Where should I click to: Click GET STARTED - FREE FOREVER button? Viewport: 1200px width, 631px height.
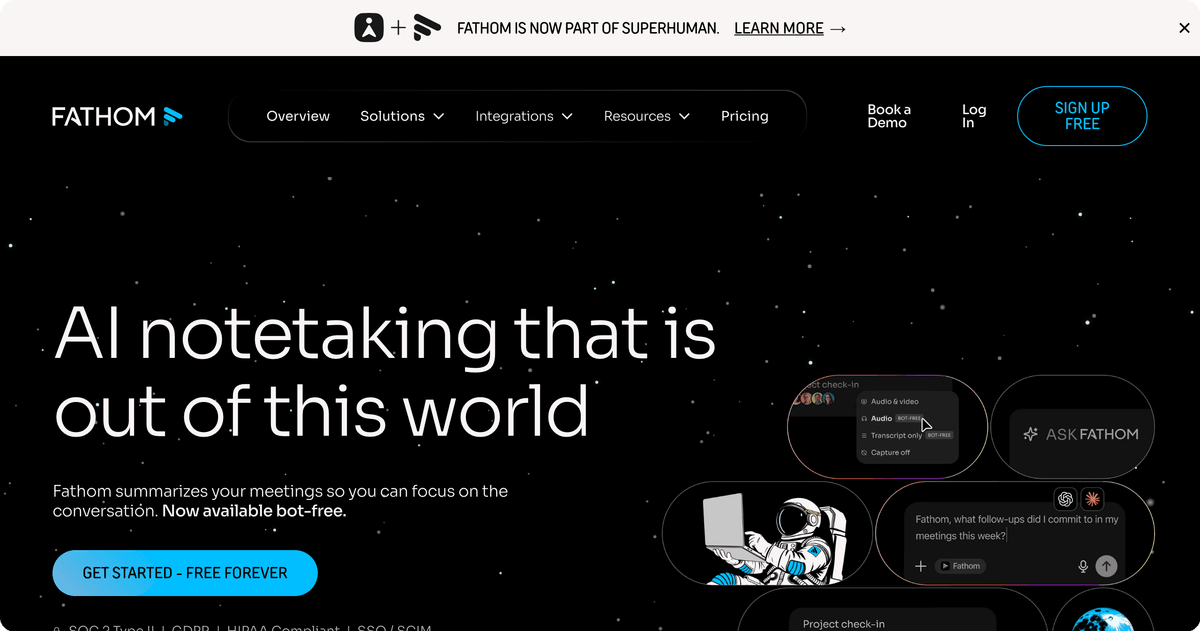185,573
